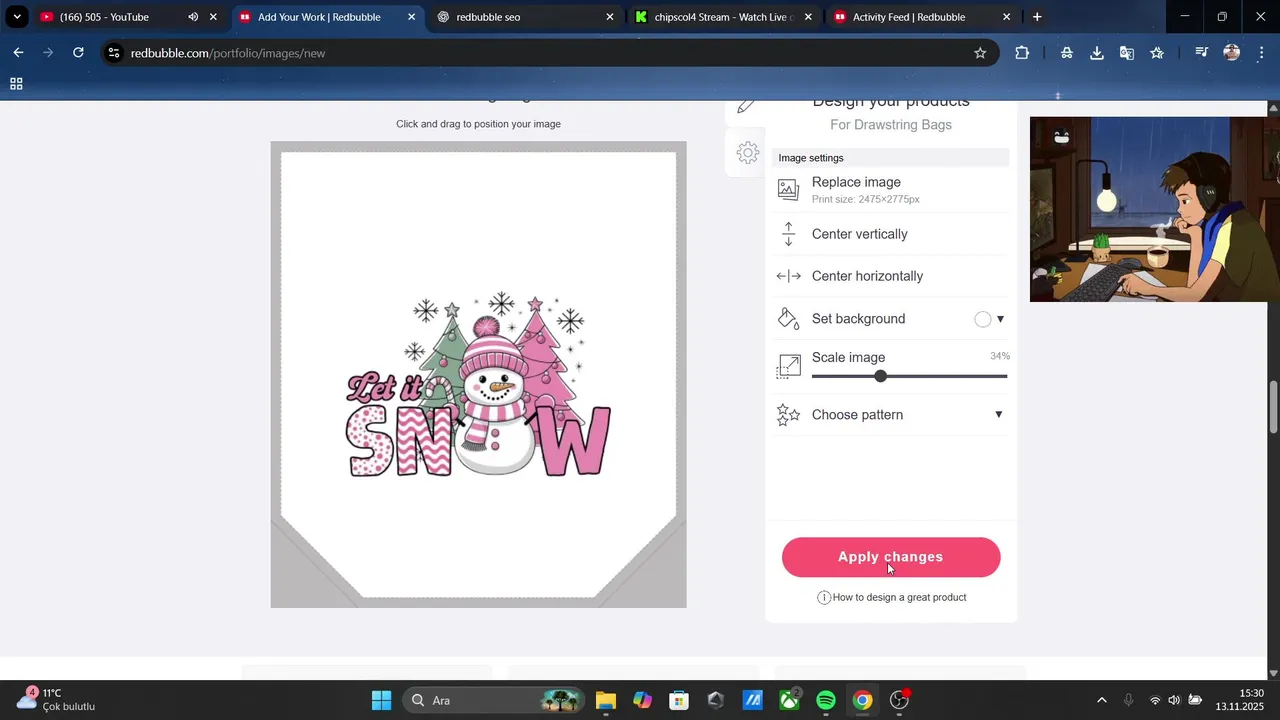Open OBS Studio from the taskbar
Image resolution: width=1280 pixels, height=720 pixels.
pos(899,701)
